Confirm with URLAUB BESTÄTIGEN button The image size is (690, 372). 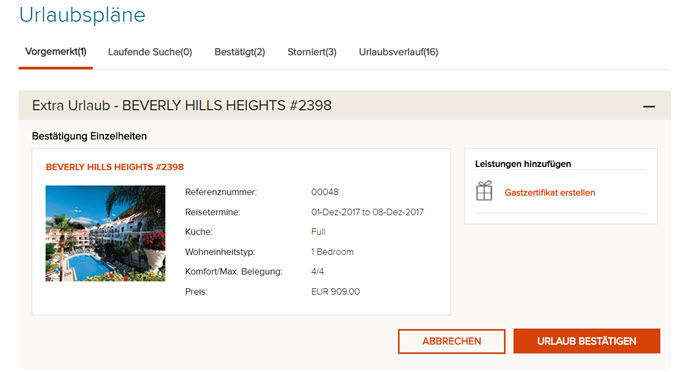[x=587, y=341]
